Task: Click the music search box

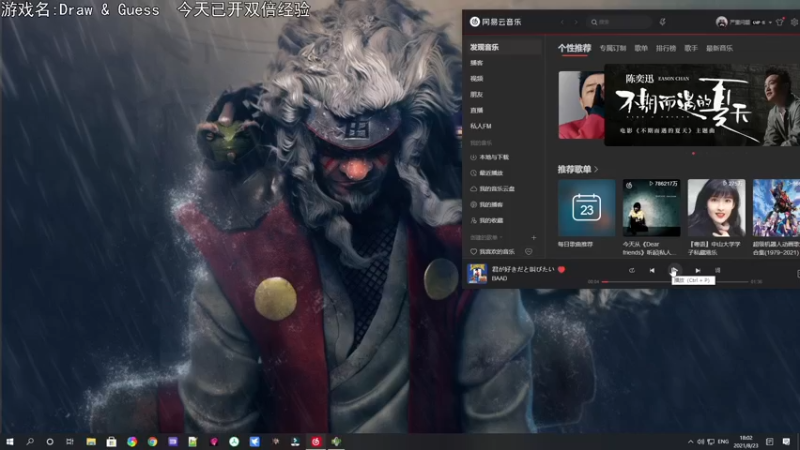Action: 619,22
